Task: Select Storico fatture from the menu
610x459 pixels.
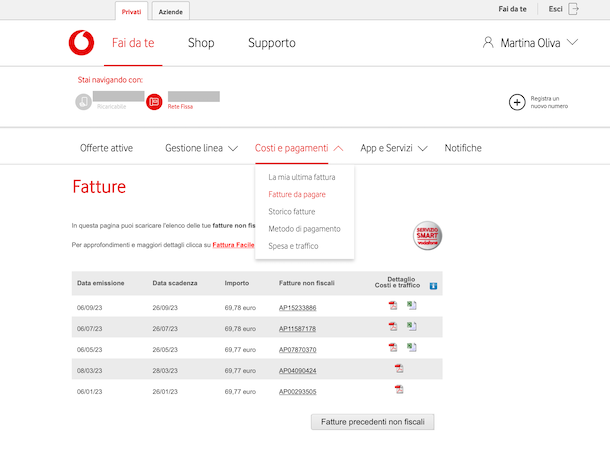Action: [x=292, y=212]
